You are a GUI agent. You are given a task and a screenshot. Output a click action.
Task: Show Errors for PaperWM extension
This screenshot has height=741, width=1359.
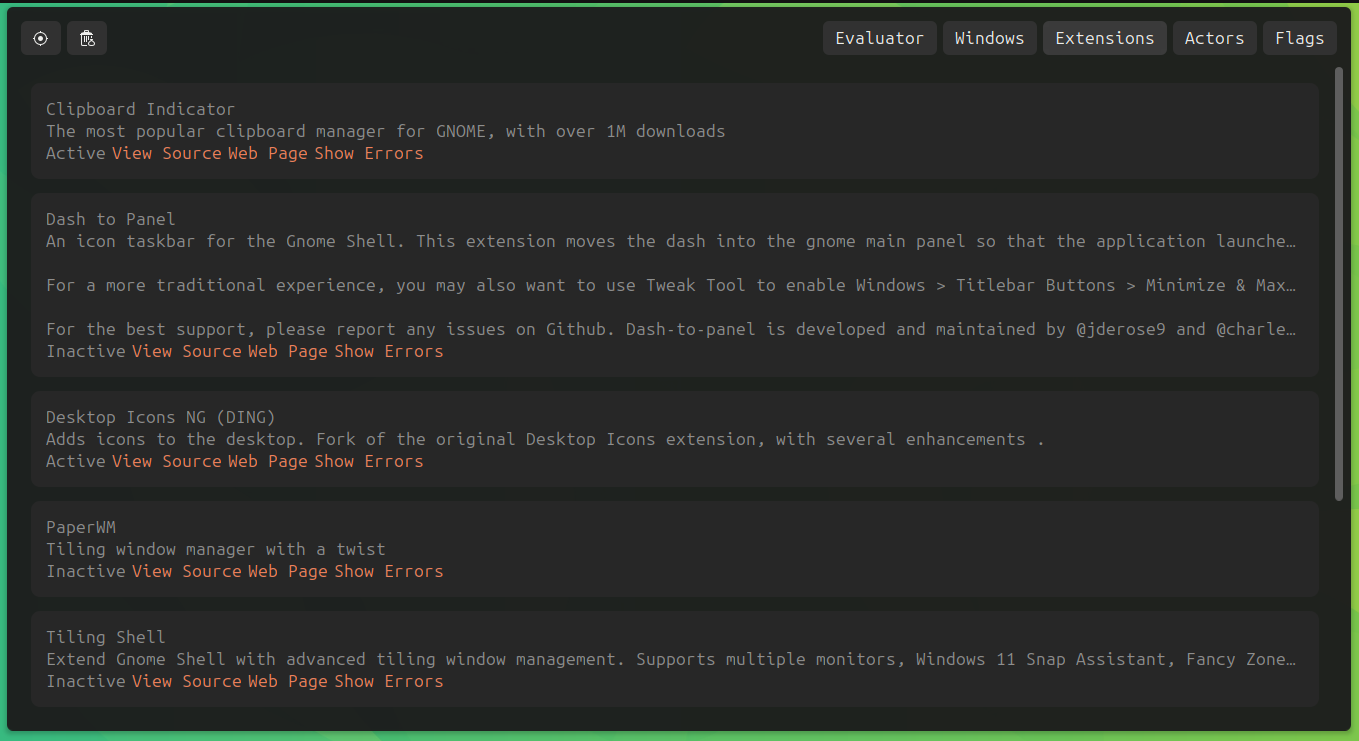point(389,571)
